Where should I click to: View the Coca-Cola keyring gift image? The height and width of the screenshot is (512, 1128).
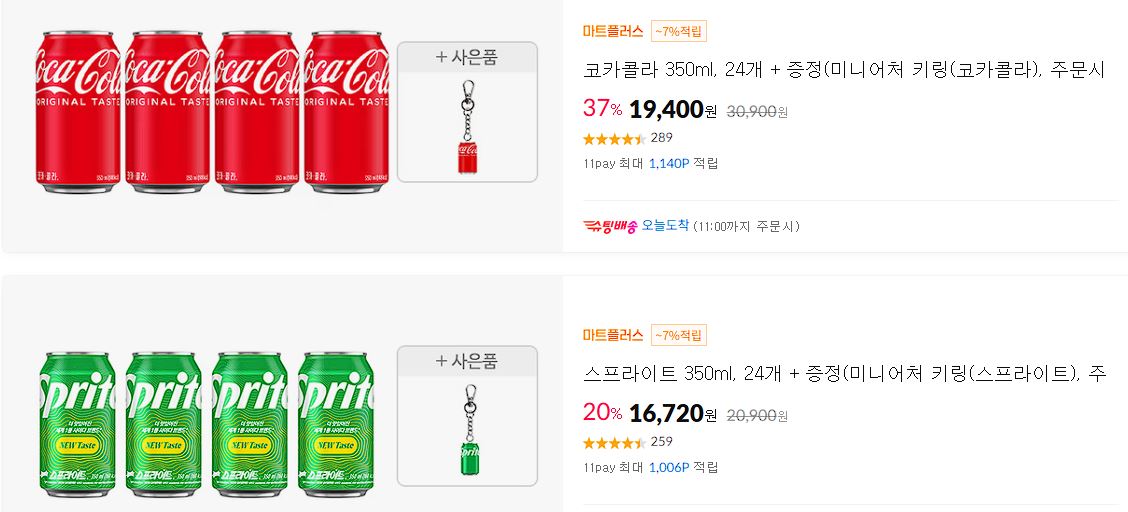coord(468,127)
